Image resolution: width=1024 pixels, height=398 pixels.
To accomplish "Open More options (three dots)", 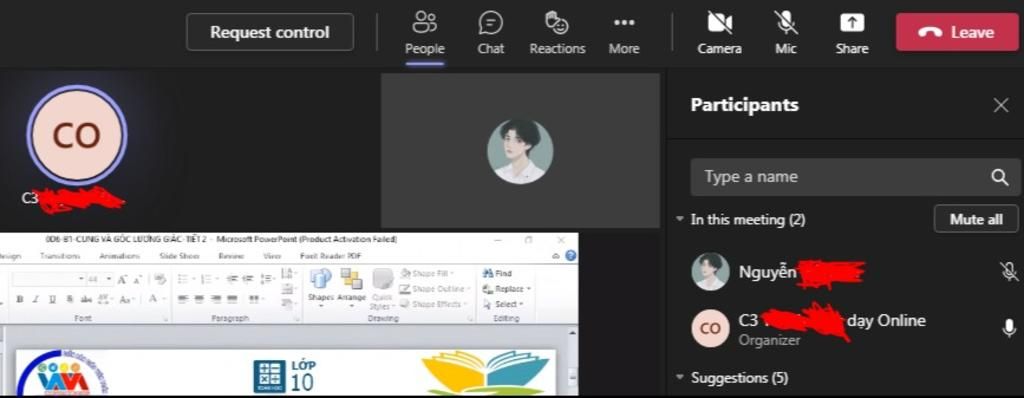I will pos(624,33).
